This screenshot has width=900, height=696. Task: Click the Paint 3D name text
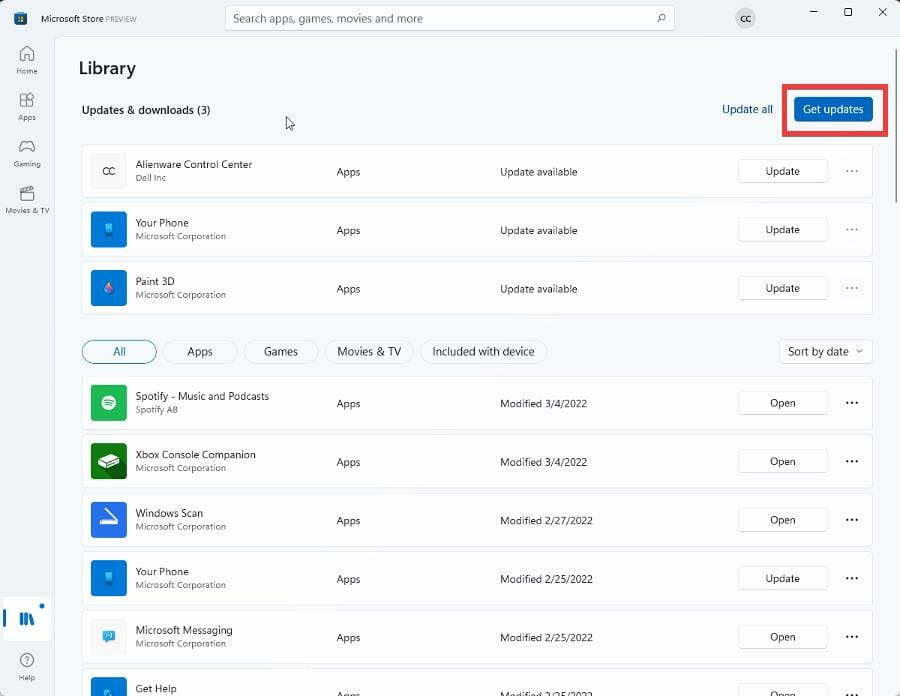155,281
